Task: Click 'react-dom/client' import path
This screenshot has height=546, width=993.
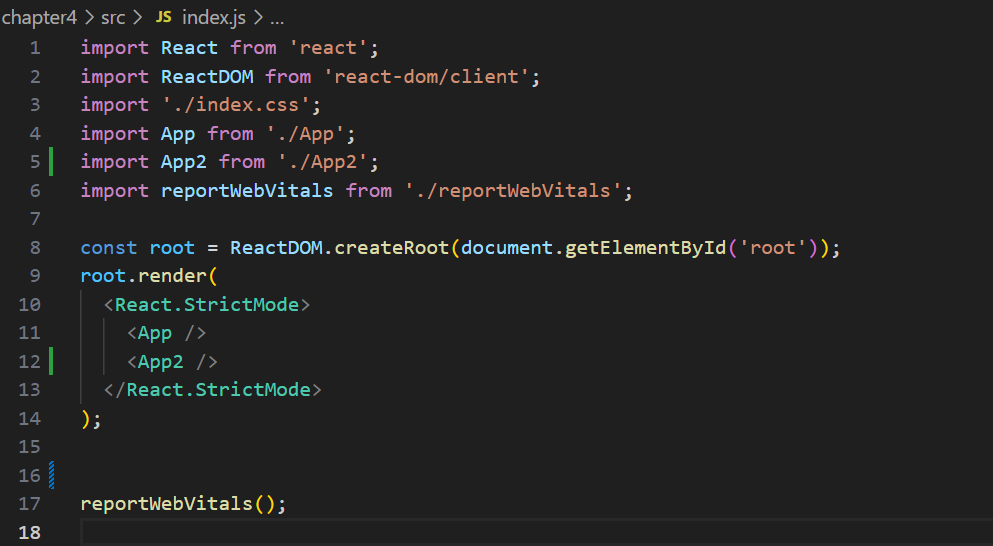Action: (x=426, y=77)
